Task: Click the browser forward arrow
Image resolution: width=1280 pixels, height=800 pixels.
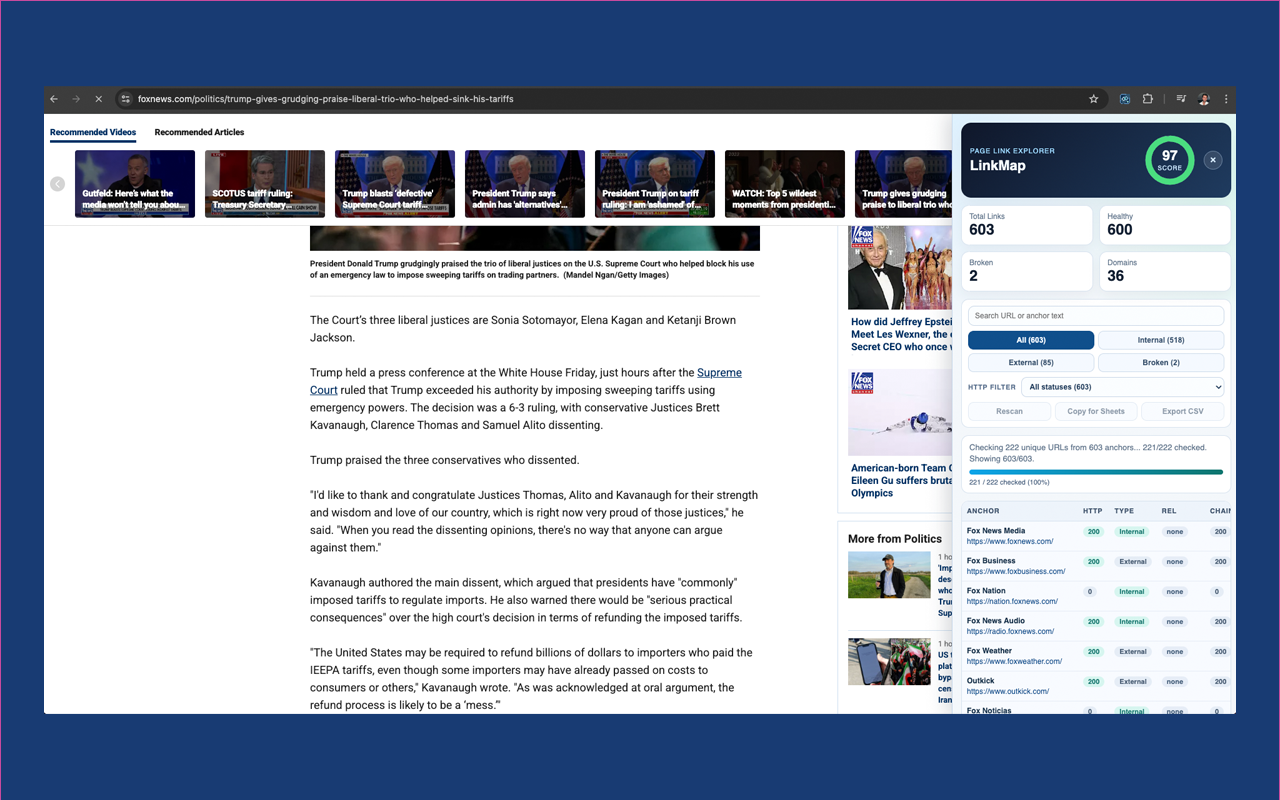Action: coord(76,99)
